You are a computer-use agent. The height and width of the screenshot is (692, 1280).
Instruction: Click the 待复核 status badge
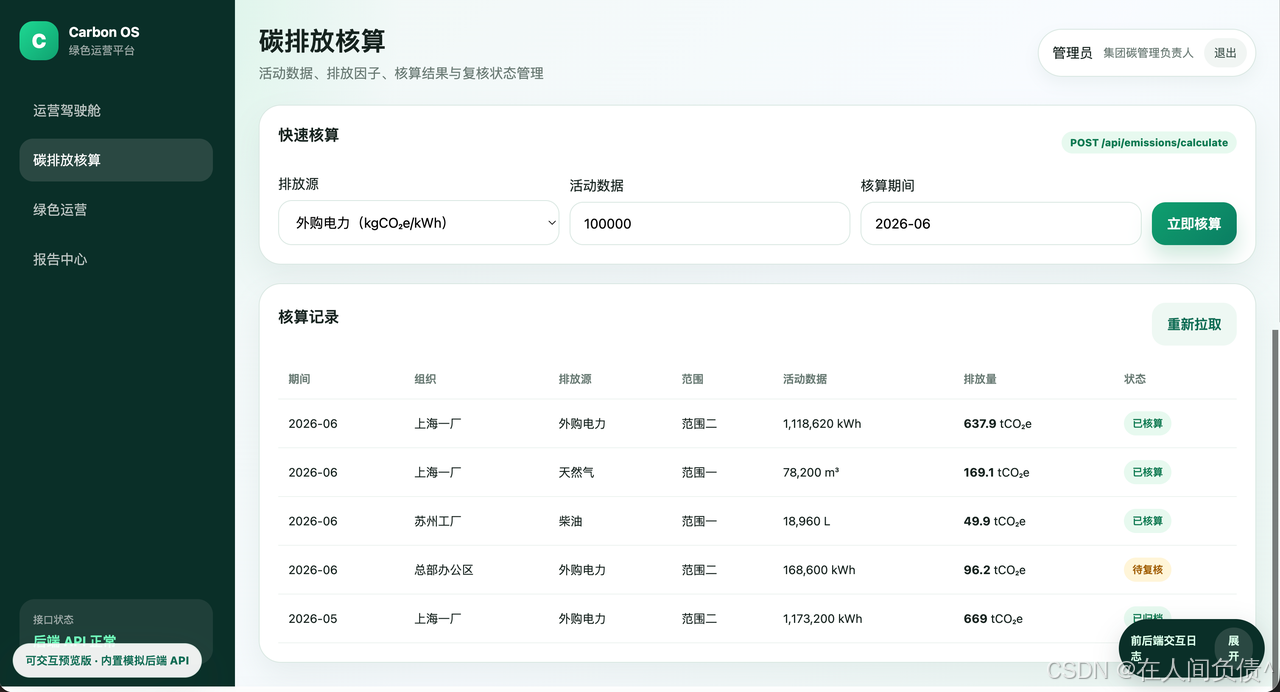click(x=1148, y=570)
